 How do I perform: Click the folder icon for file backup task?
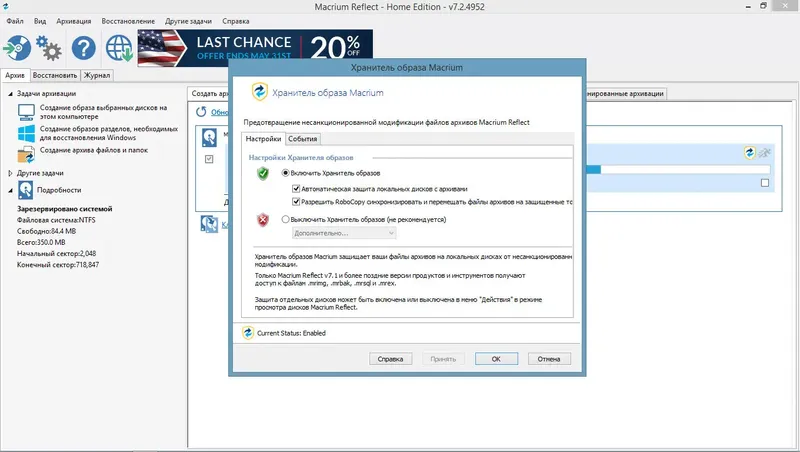[26, 155]
